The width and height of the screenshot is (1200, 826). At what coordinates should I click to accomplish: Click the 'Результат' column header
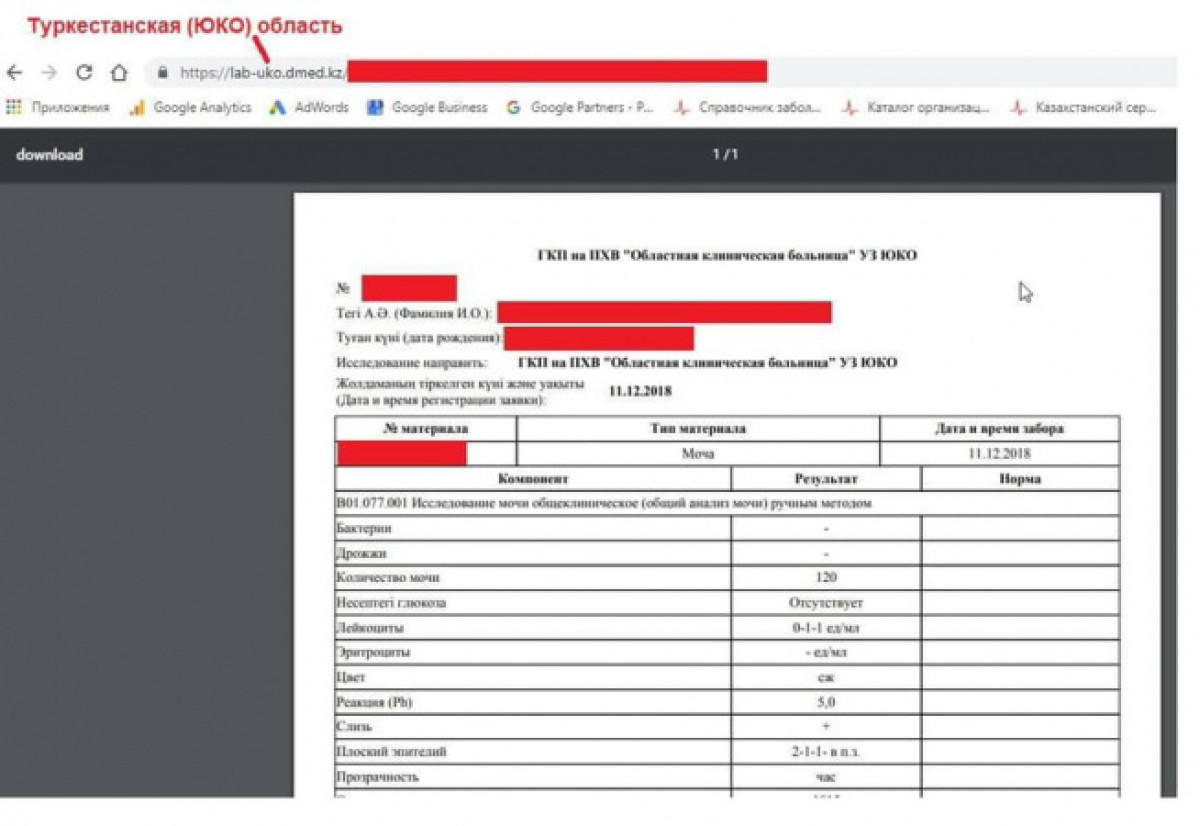pyautogui.click(x=826, y=479)
